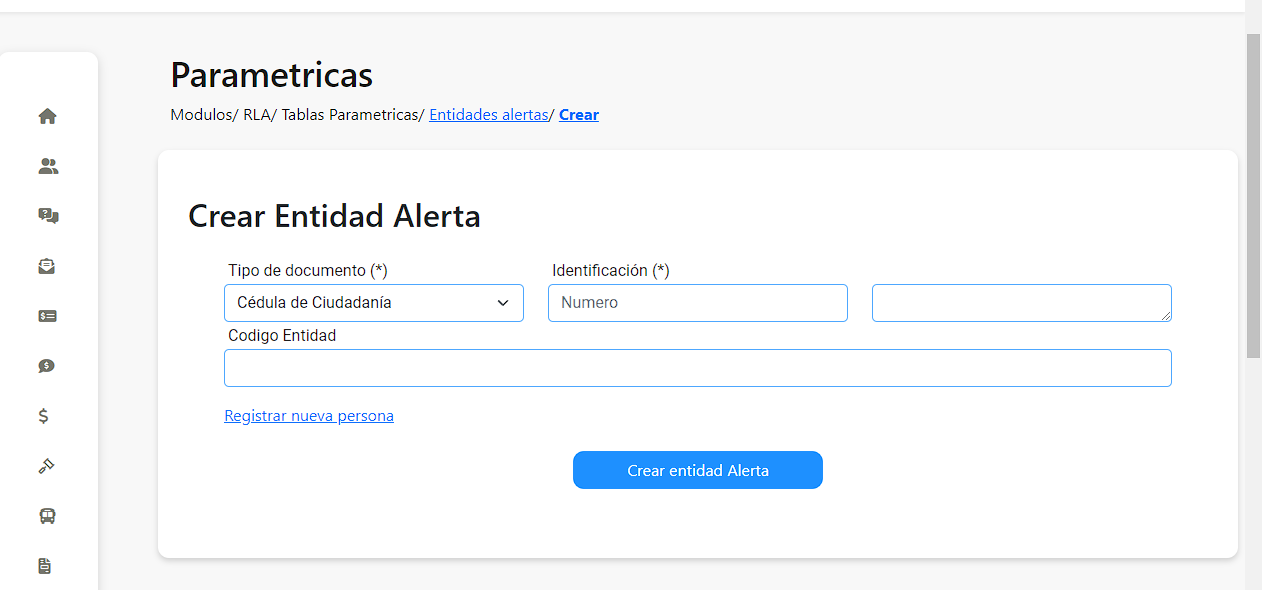Open the dollar sign sidebar icon

tap(43, 416)
